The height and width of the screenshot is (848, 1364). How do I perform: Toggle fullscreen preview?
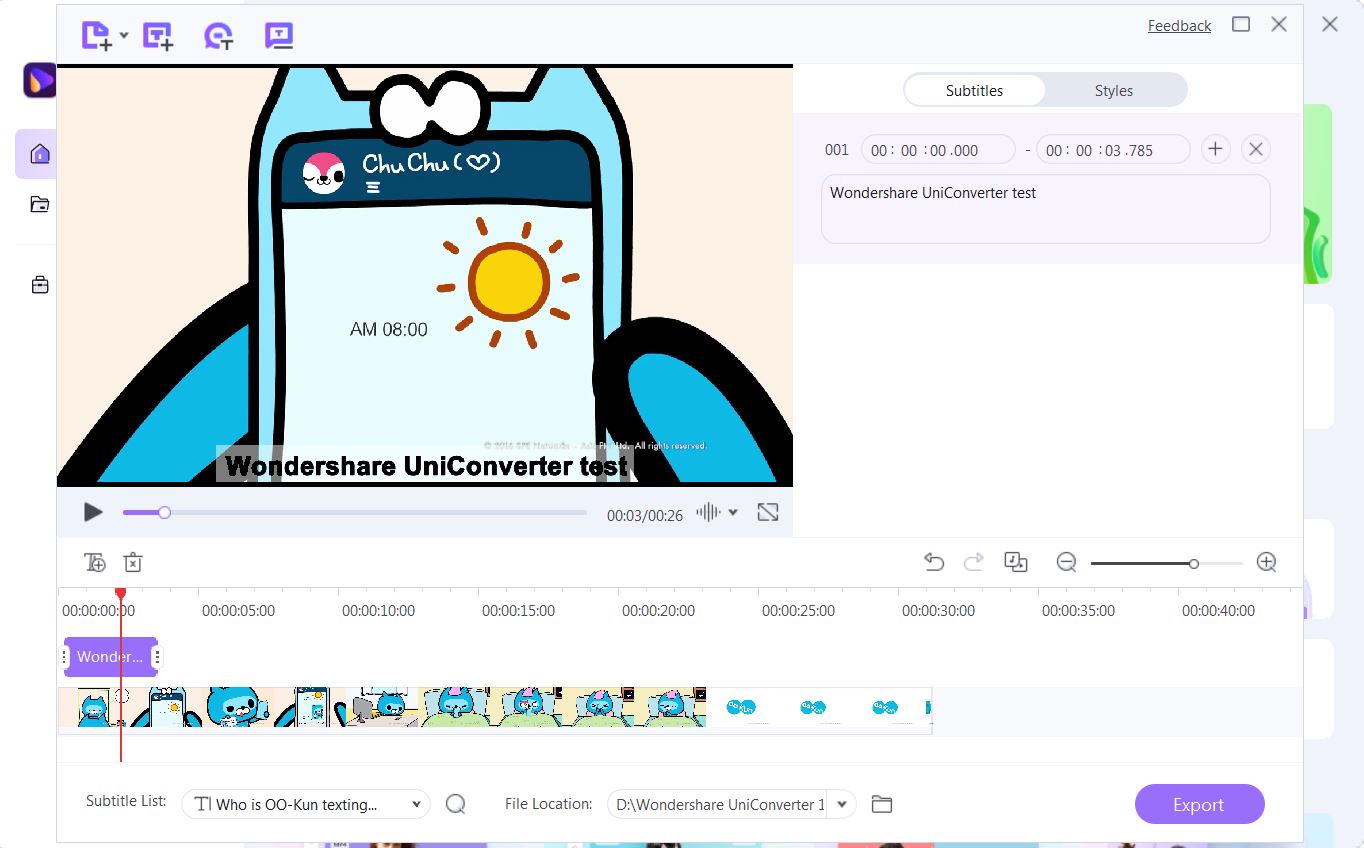[x=768, y=512]
